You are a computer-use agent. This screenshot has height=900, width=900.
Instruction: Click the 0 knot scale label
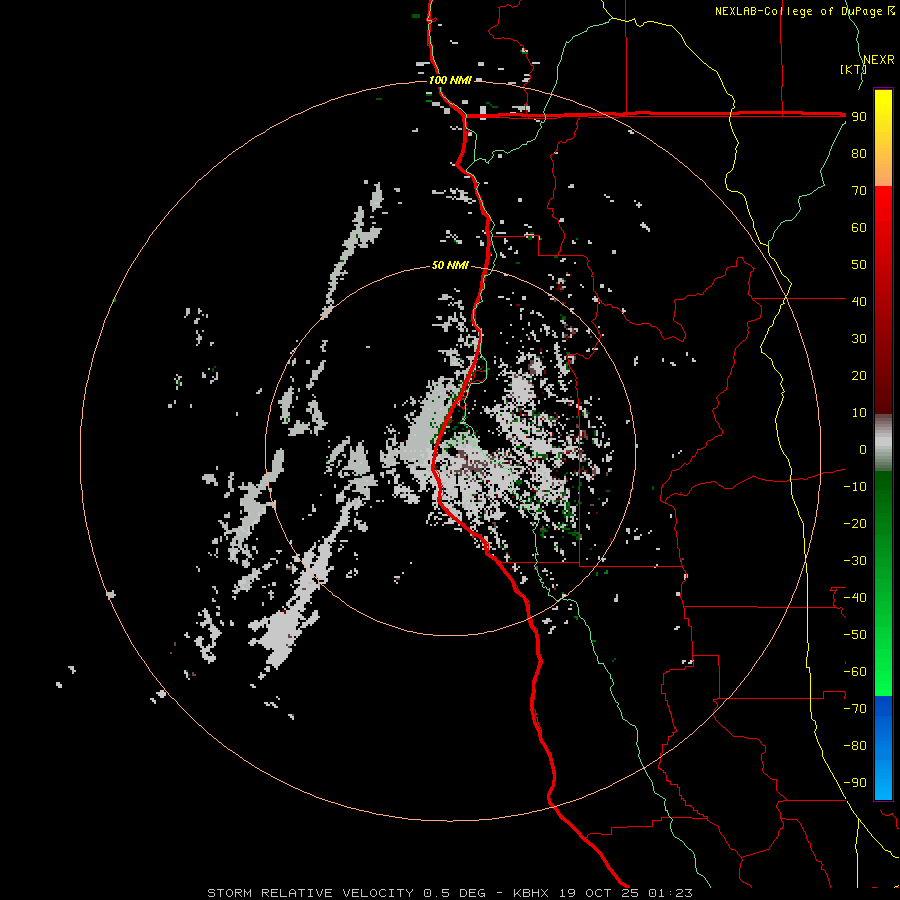tap(863, 450)
